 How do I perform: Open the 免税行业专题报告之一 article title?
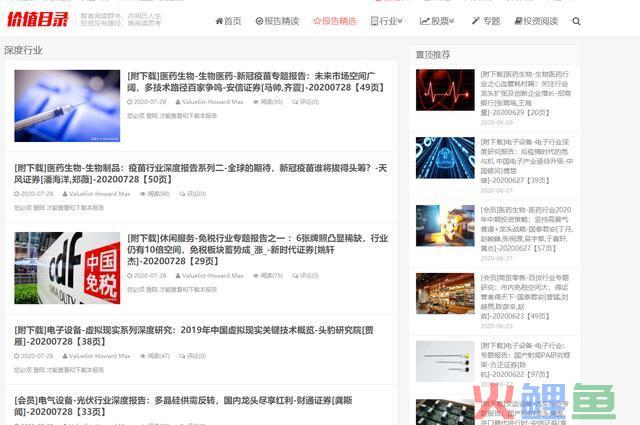257,249
